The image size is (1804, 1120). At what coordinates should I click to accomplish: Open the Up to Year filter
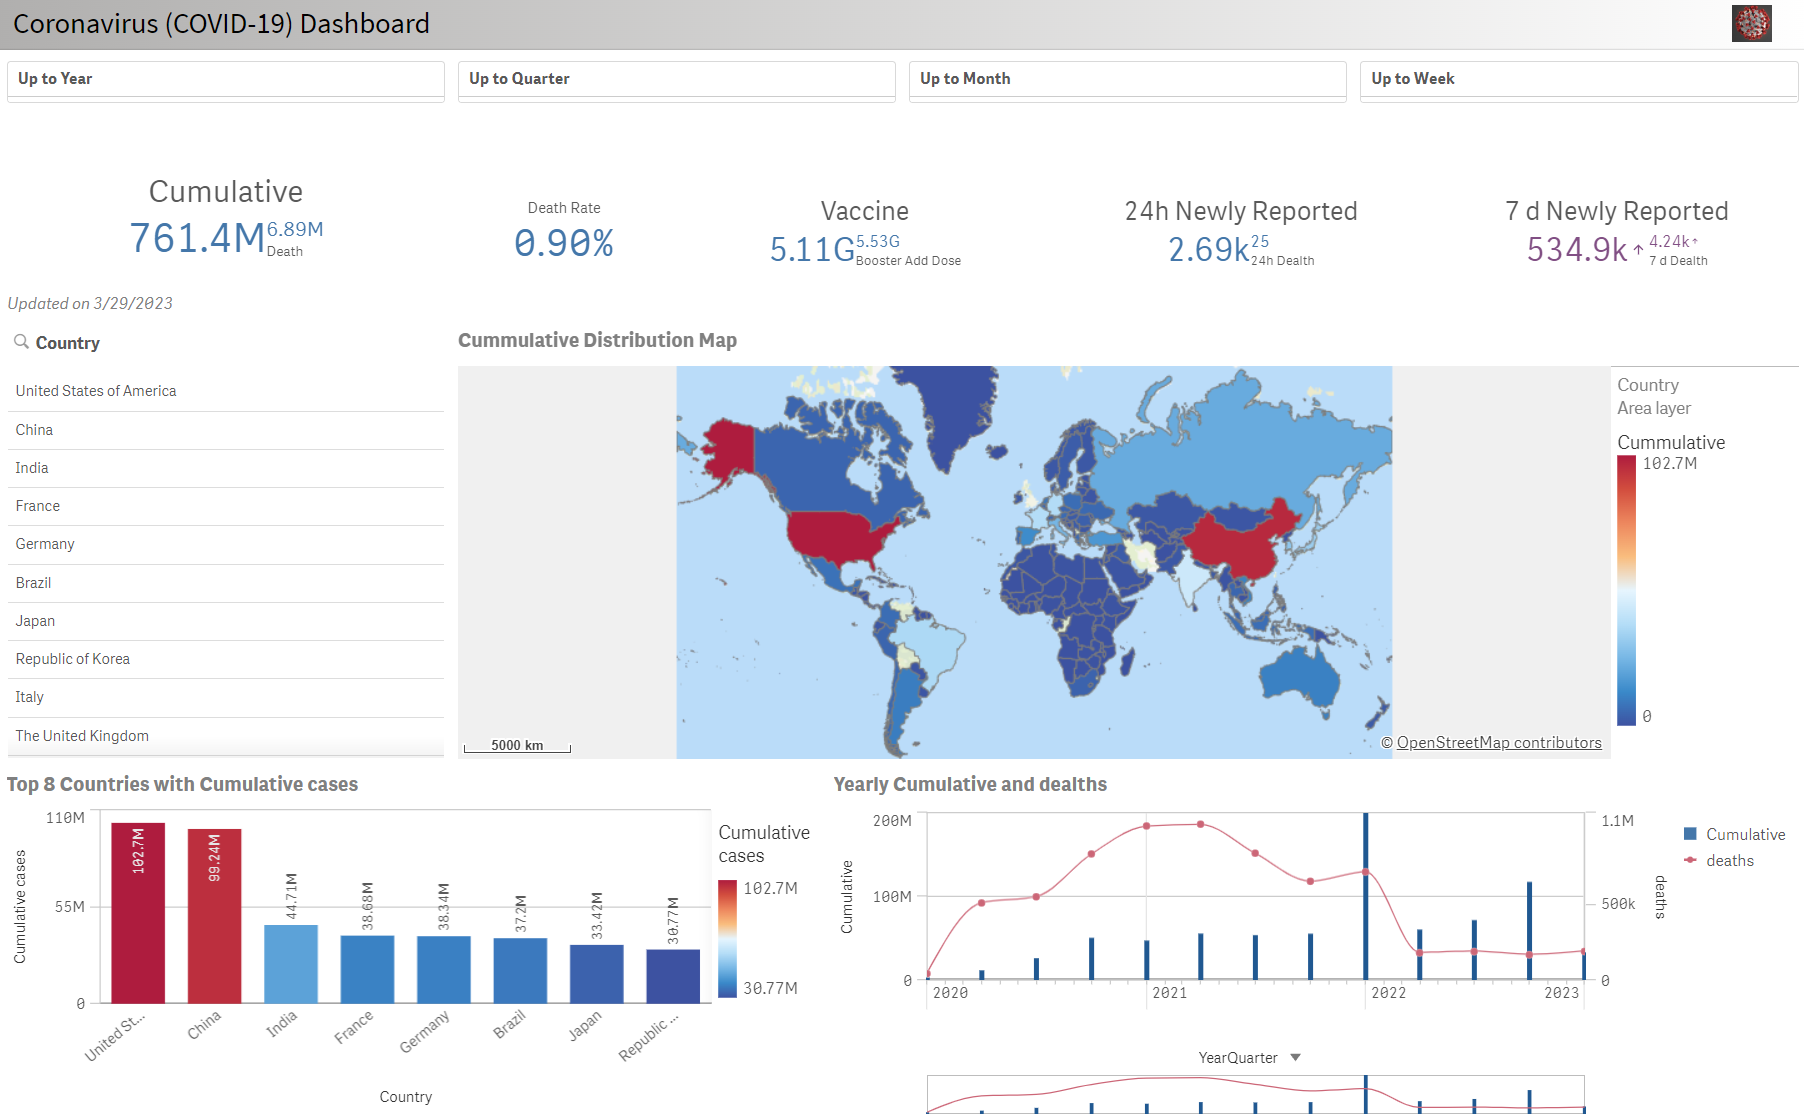tap(226, 80)
